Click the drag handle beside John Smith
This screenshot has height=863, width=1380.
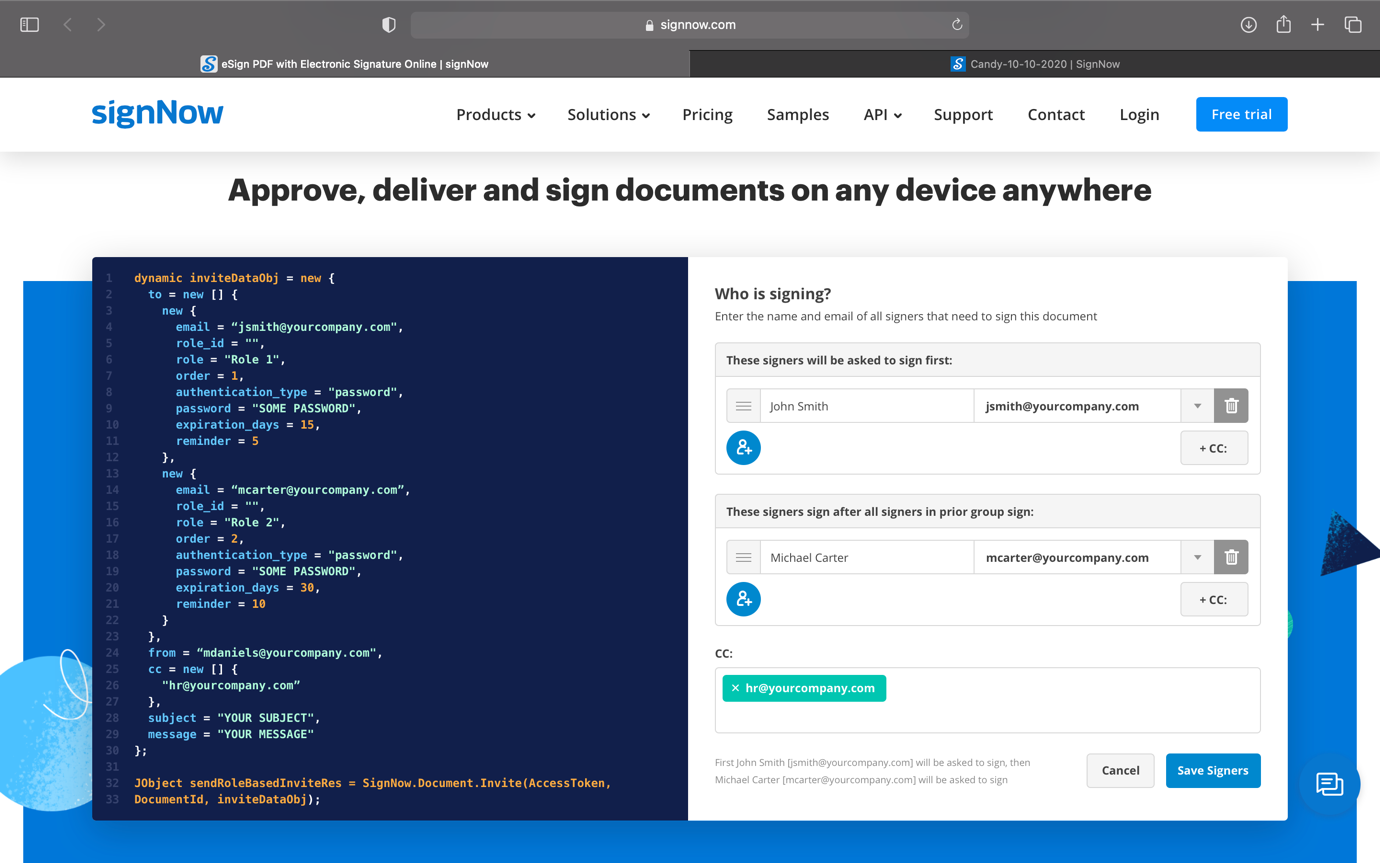(x=743, y=406)
